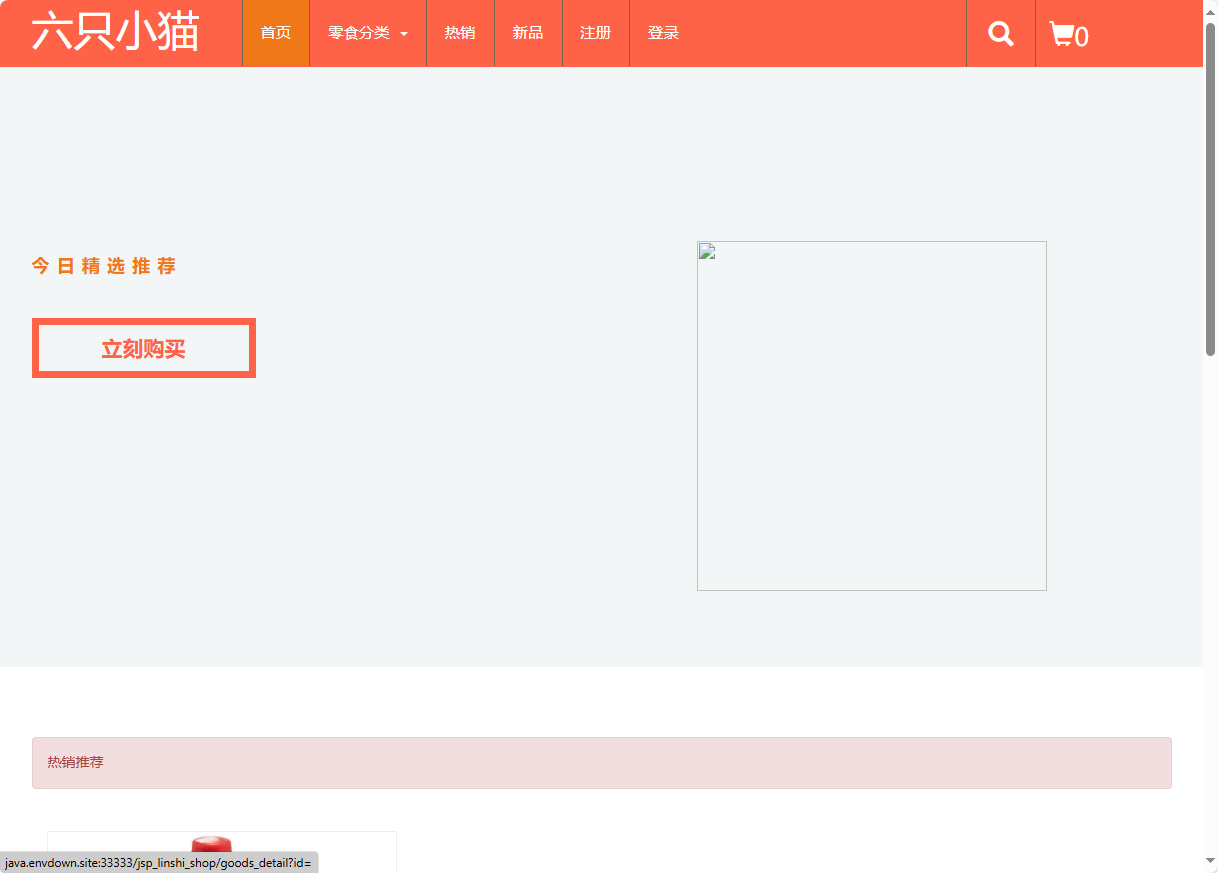The image size is (1218, 873).
Task: Go to the 首页 menu item
Action: tap(276, 33)
